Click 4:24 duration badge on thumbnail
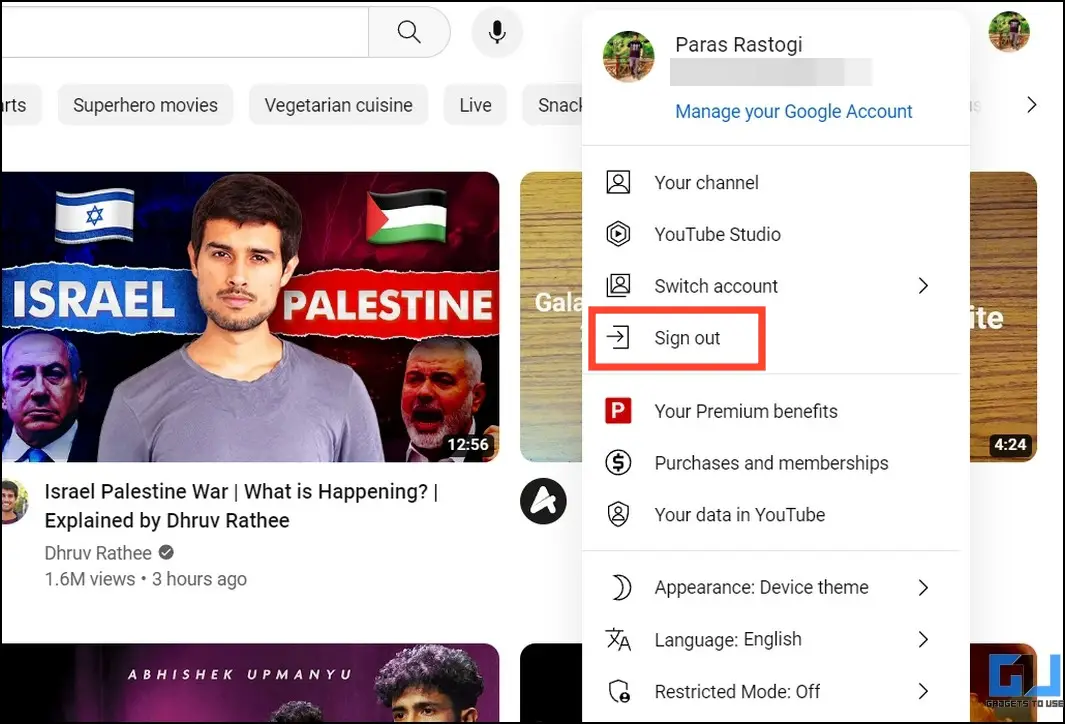This screenshot has height=724, width=1065. [x=1010, y=445]
